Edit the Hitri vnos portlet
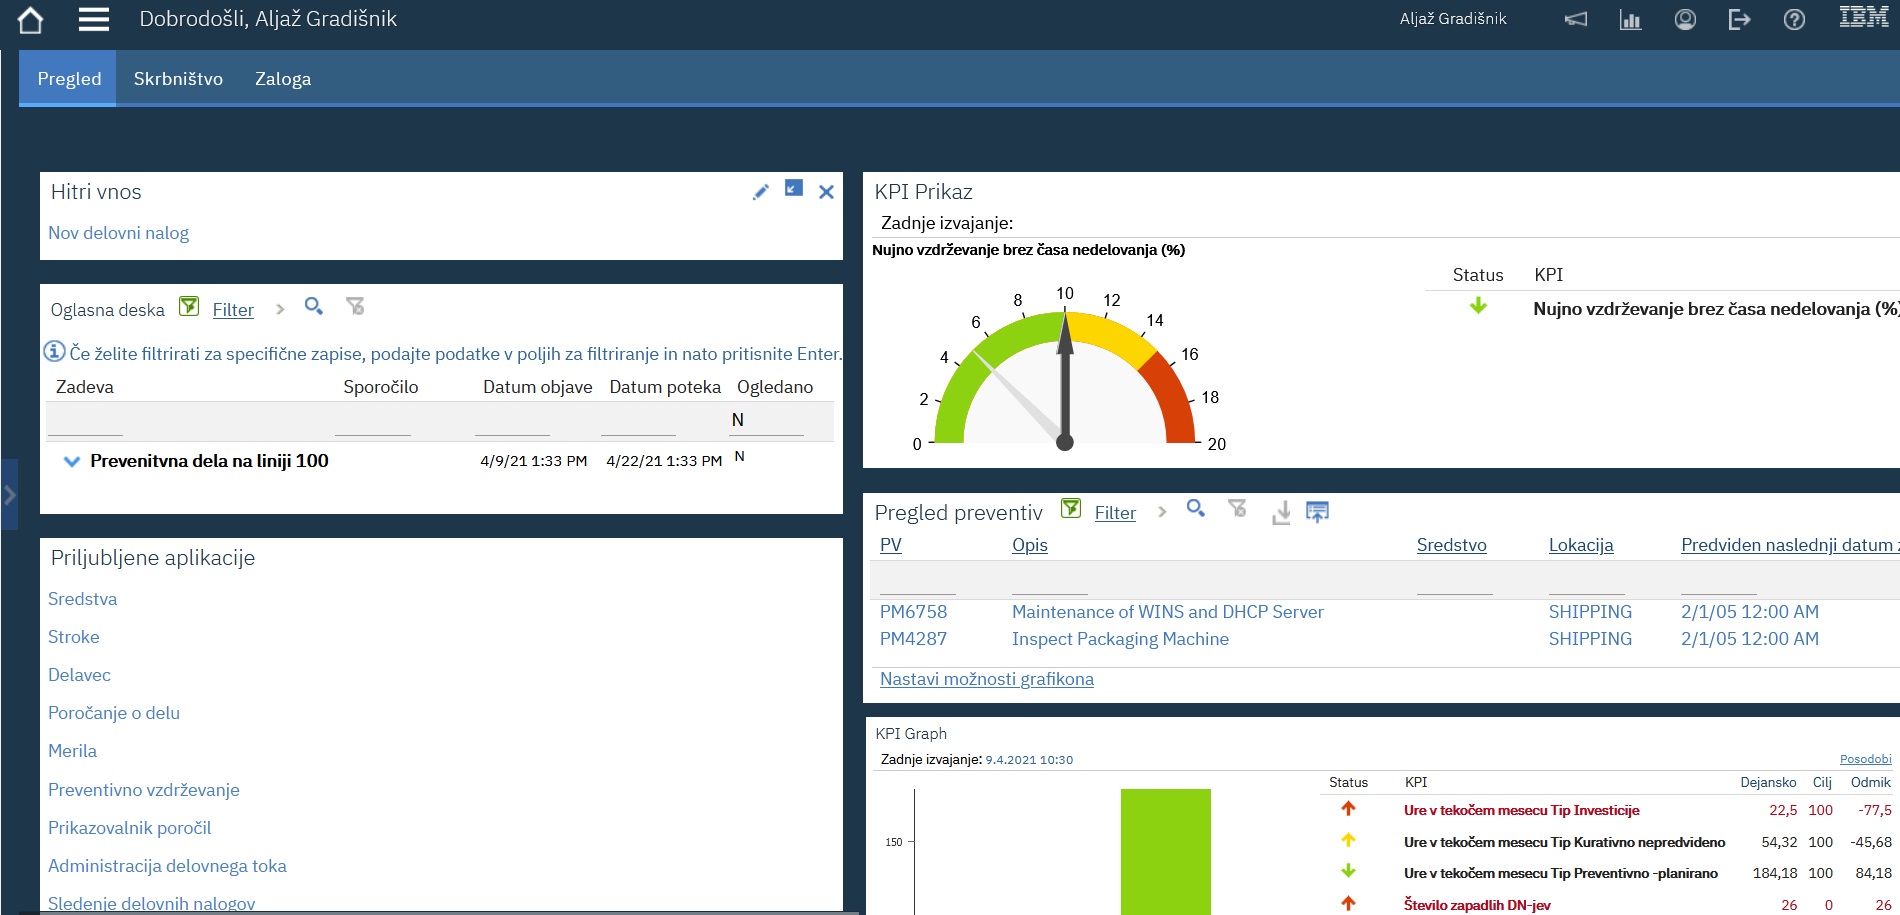Image resolution: width=1900 pixels, height=915 pixels. pyautogui.click(x=761, y=192)
